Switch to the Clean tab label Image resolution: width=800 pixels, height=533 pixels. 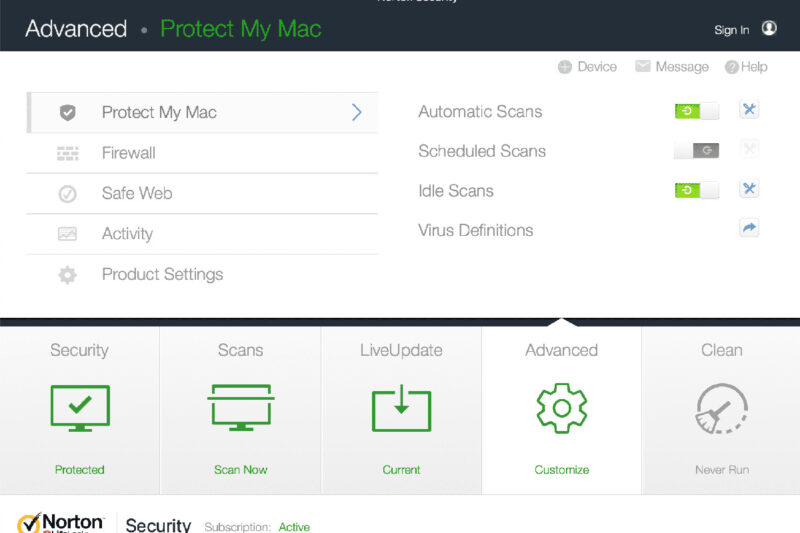tap(721, 350)
